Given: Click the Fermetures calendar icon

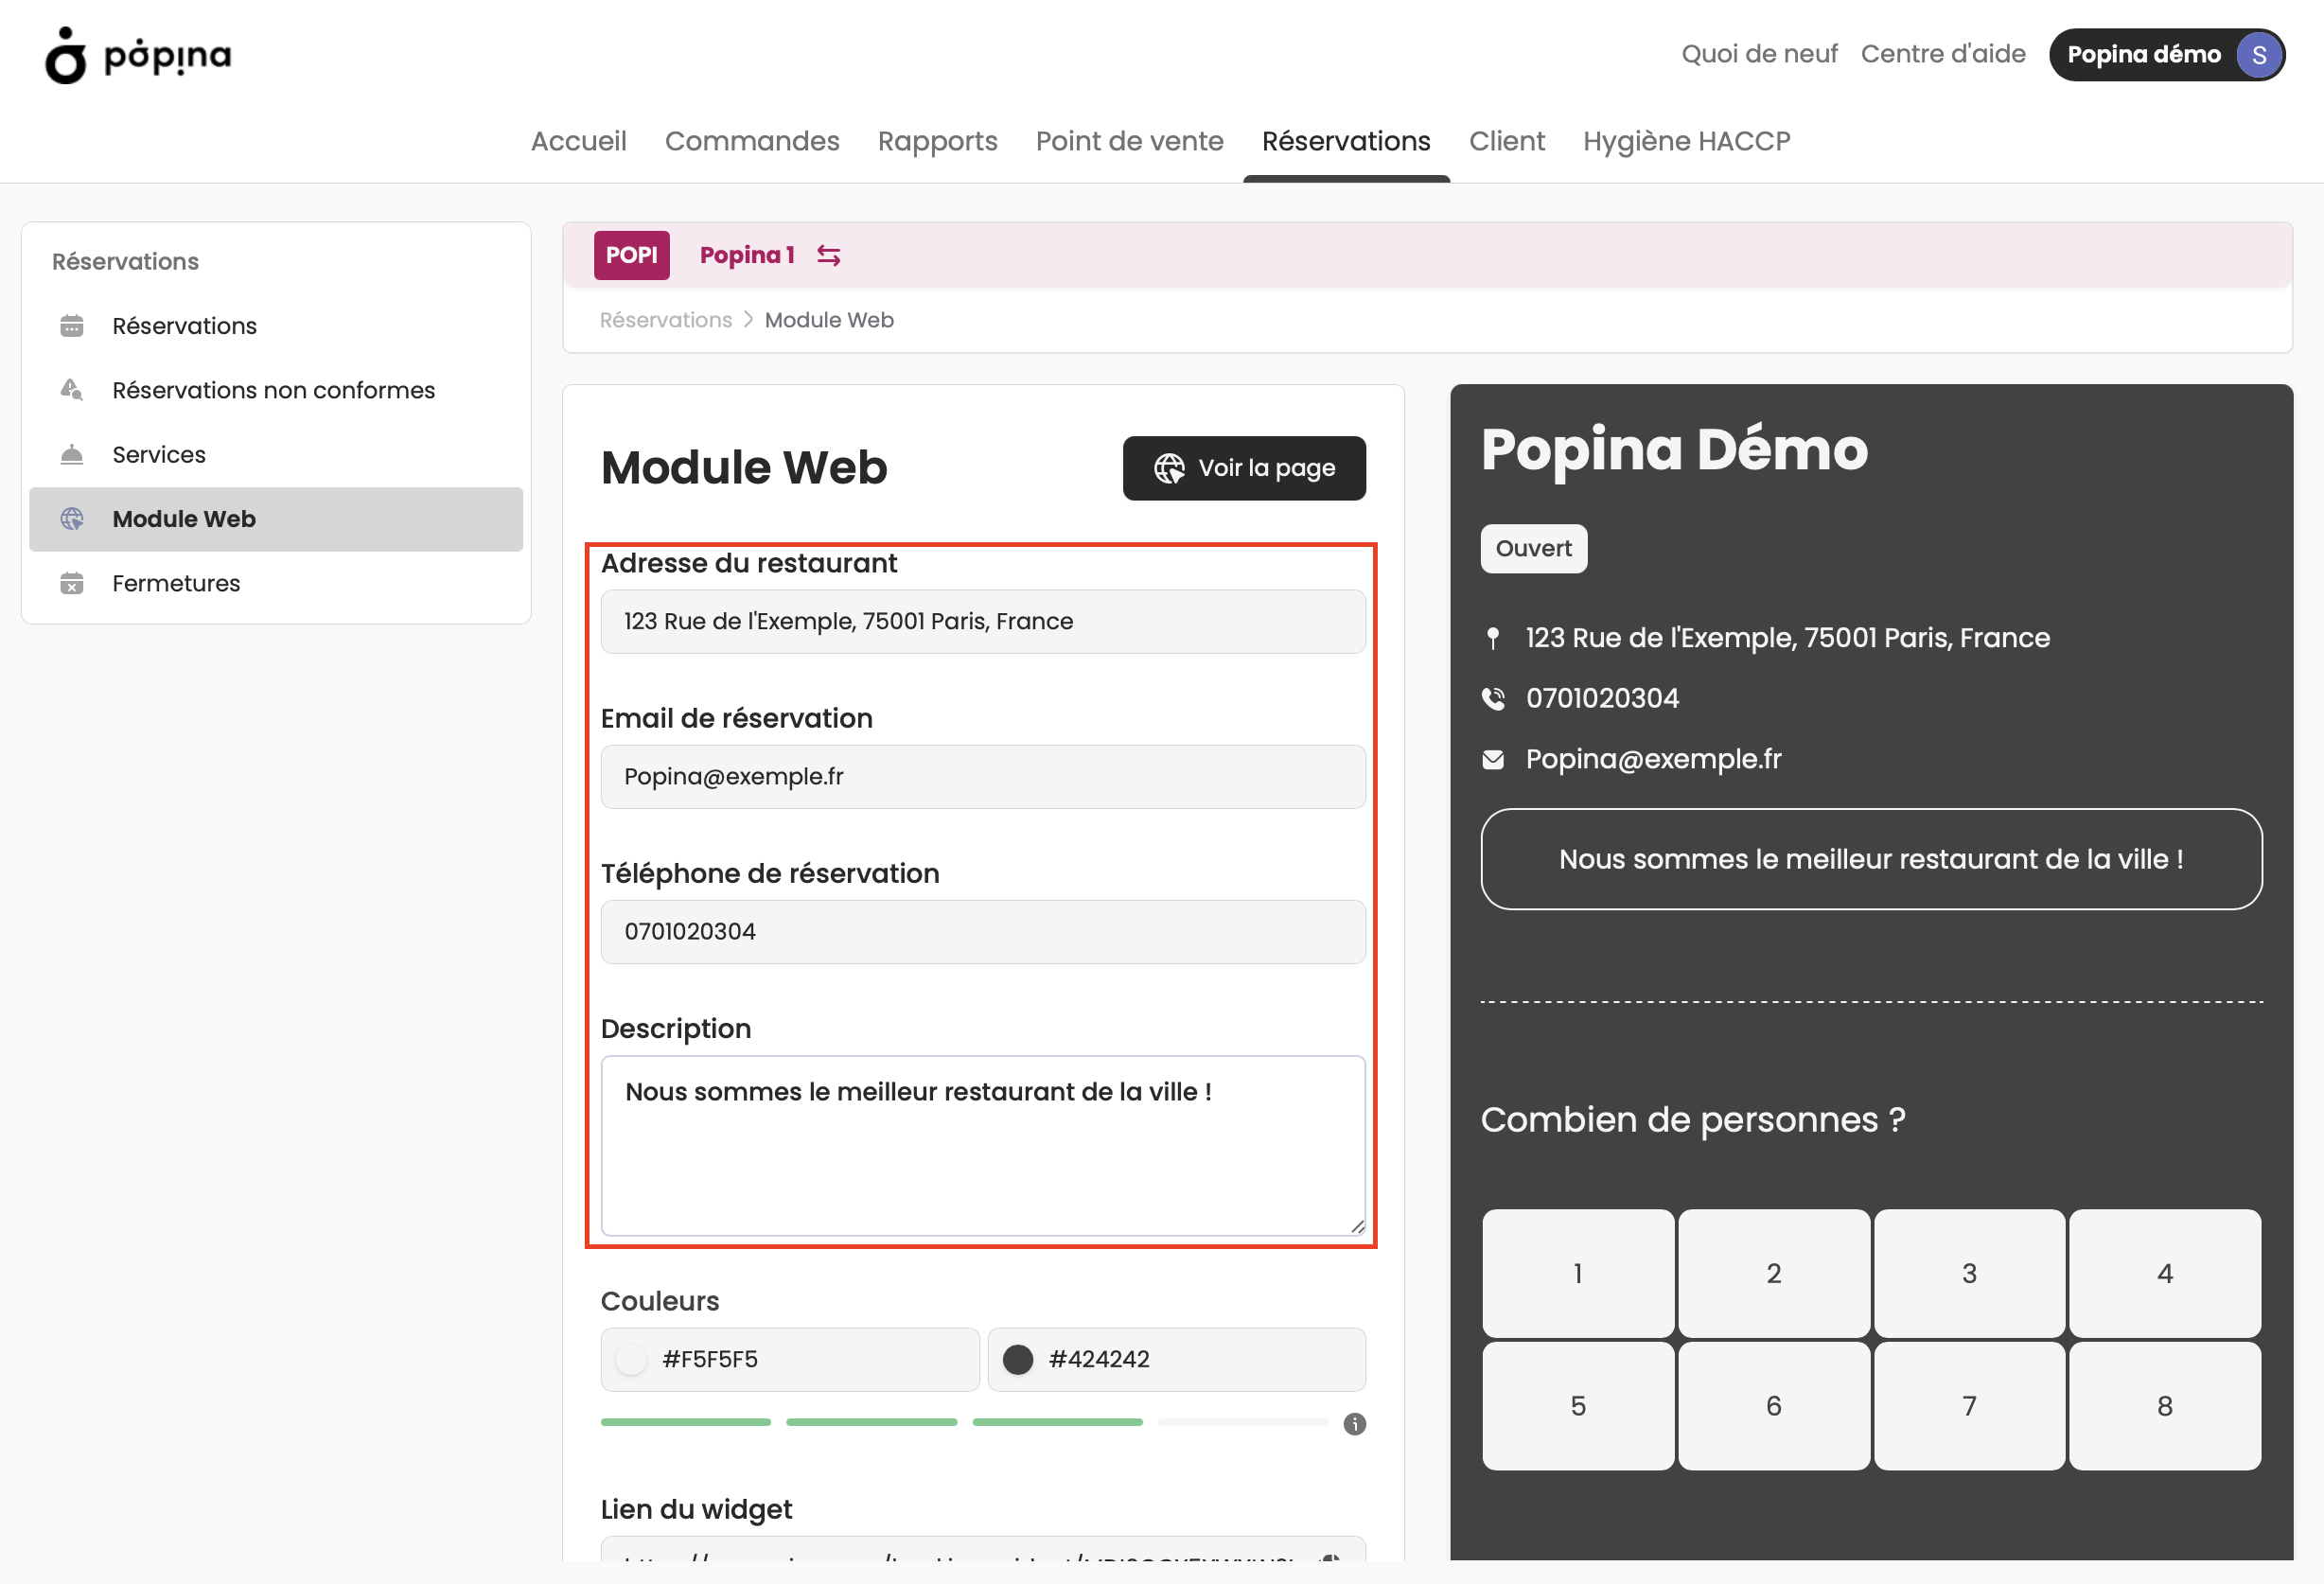Looking at the screenshot, I should point(72,583).
